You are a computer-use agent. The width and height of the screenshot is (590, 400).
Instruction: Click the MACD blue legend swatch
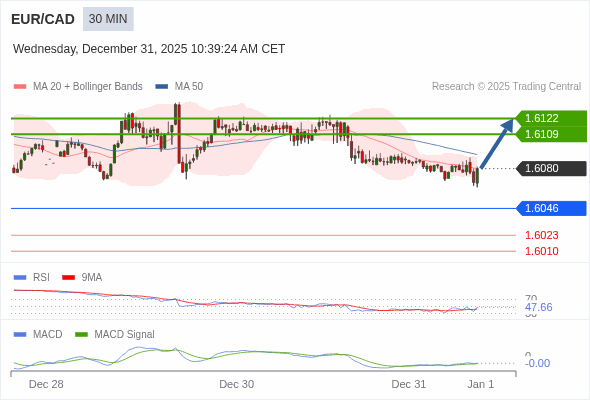click(20, 335)
